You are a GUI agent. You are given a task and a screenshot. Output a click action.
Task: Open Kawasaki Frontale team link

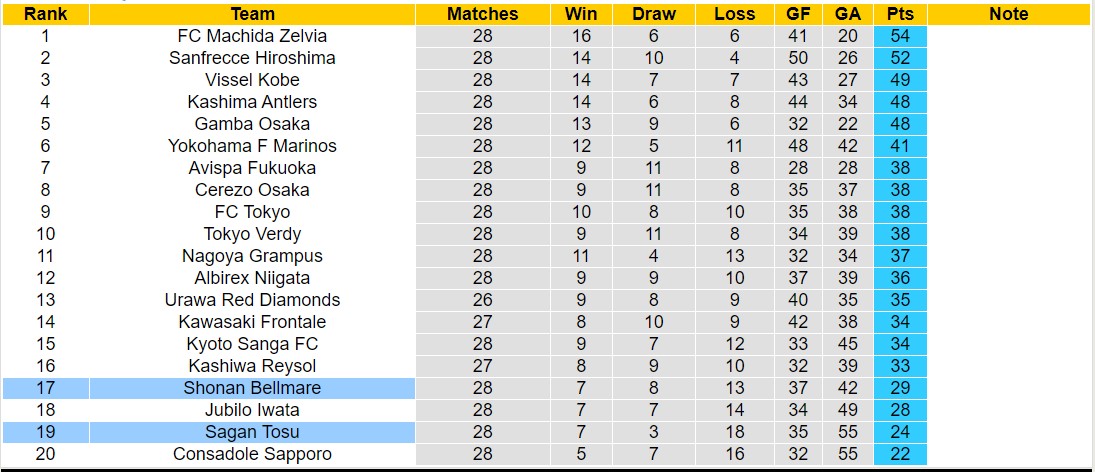(252, 322)
